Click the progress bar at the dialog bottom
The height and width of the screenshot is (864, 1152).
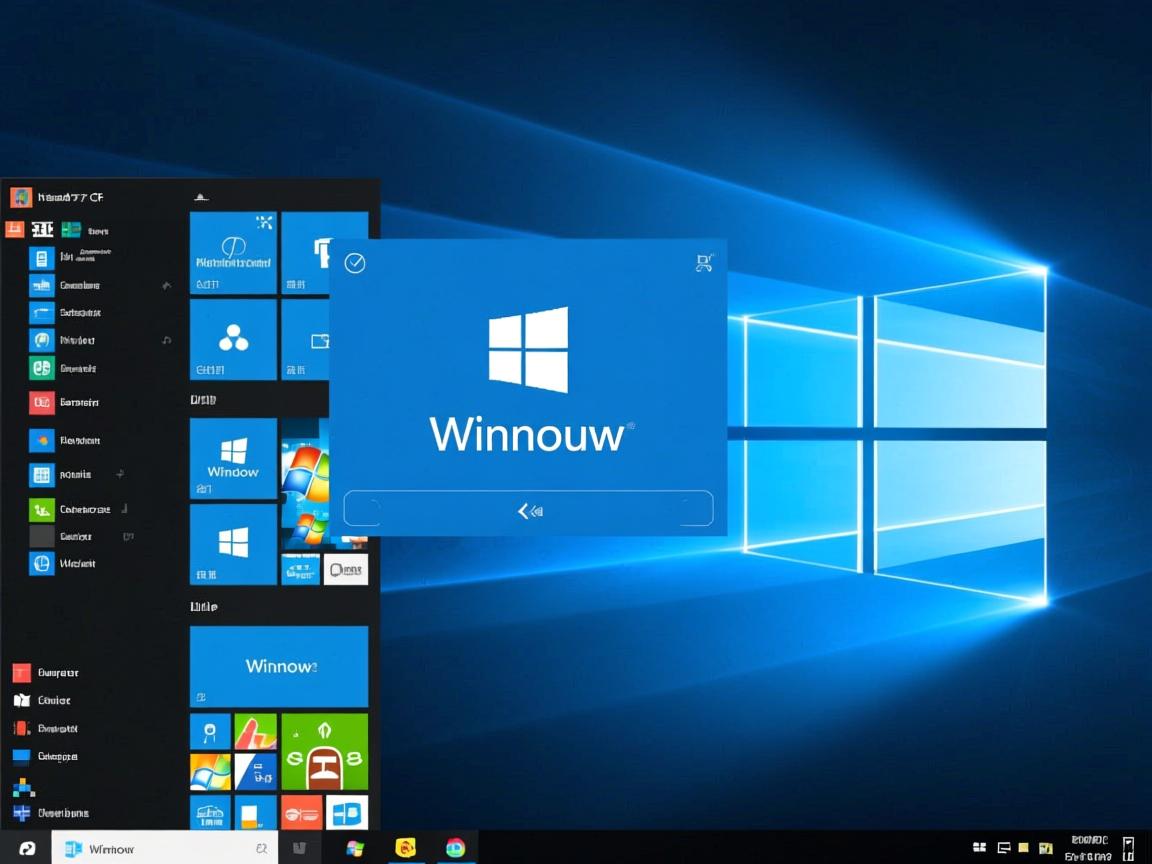[x=528, y=508]
